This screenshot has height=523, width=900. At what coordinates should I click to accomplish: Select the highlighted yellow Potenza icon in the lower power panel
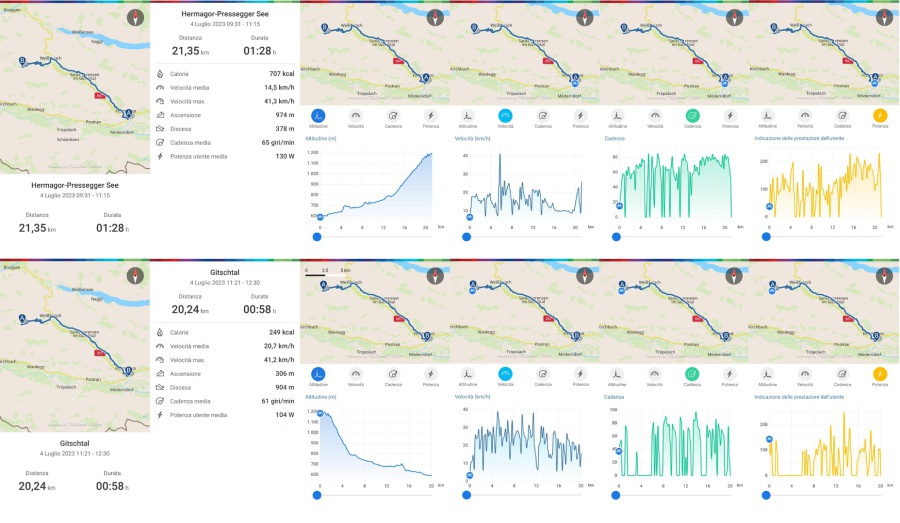[880, 373]
